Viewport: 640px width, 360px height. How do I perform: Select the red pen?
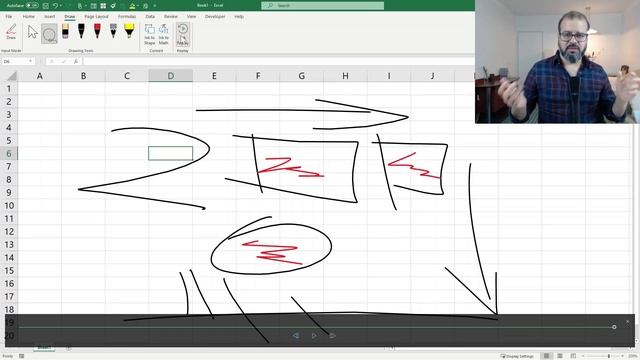[97, 31]
